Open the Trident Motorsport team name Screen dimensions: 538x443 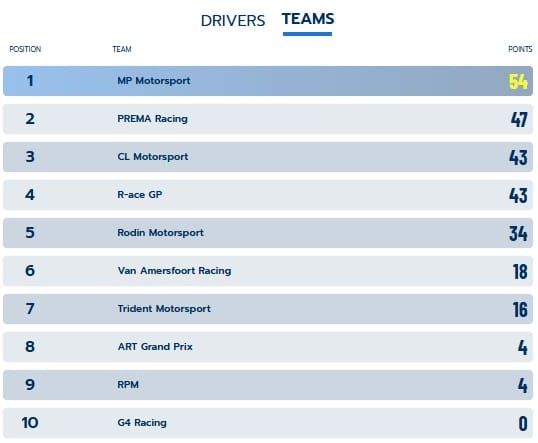pyautogui.click(x=164, y=308)
